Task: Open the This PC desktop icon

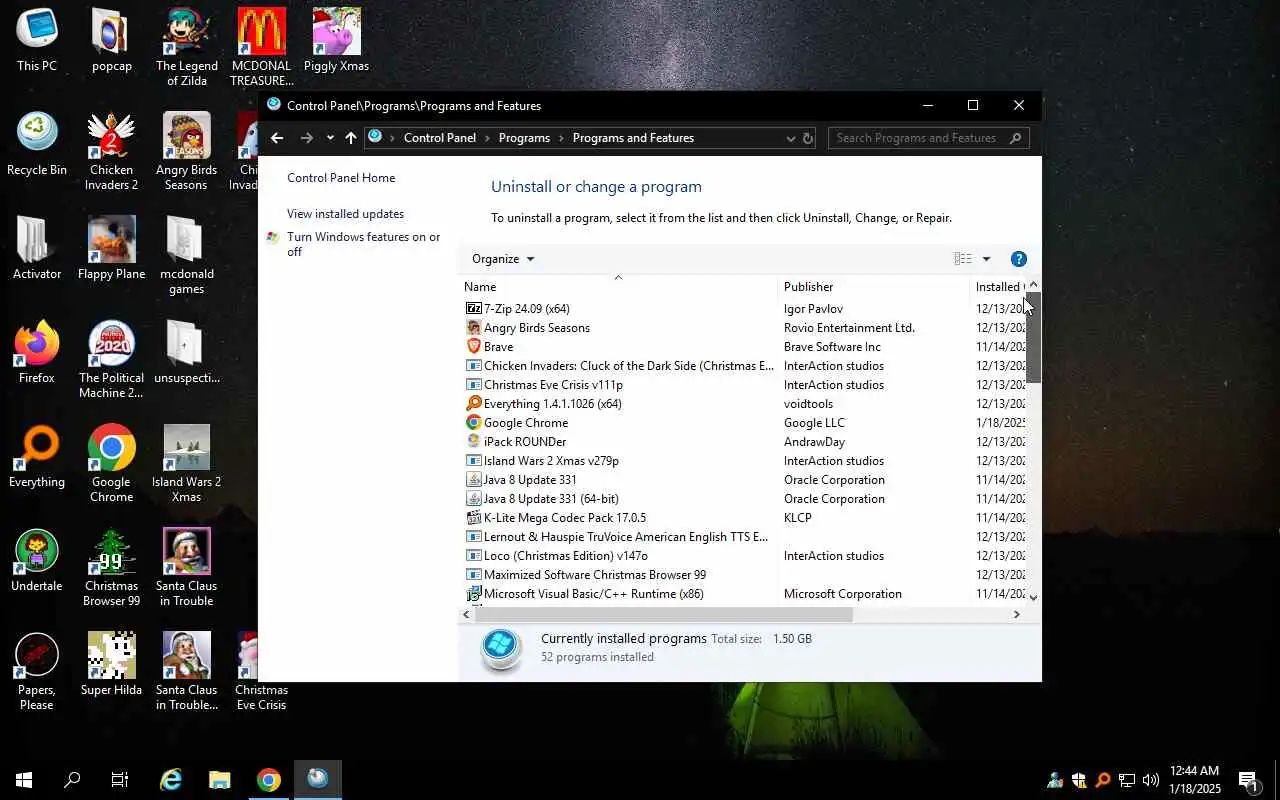Action: [x=37, y=41]
